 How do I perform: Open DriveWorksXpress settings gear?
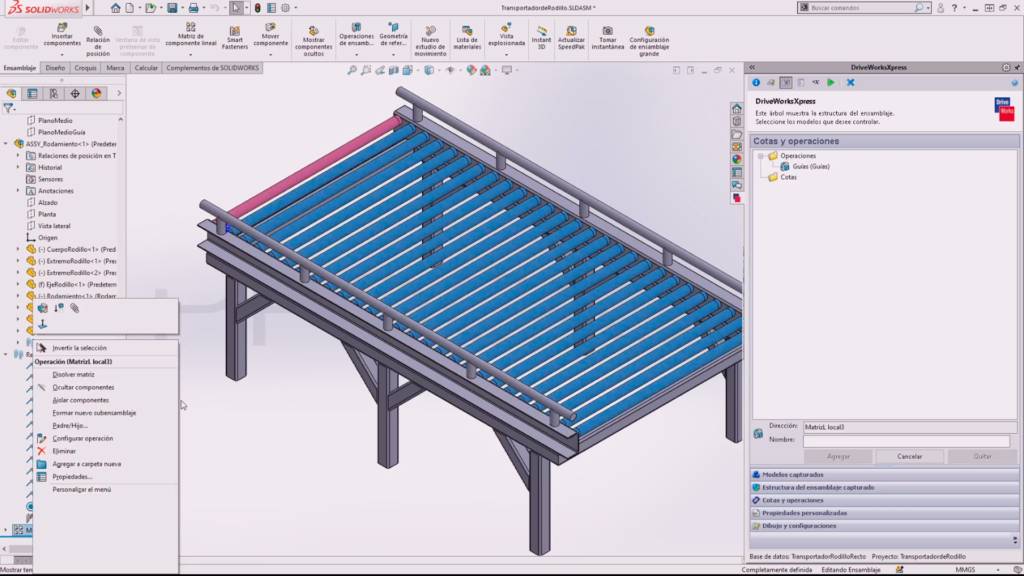[x=1006, y=67]
